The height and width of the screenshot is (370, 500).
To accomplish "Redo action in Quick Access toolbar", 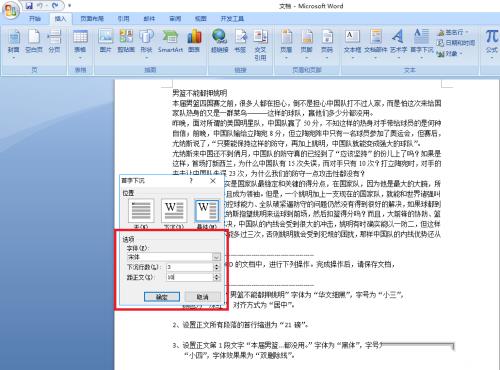I will point(56,6).
